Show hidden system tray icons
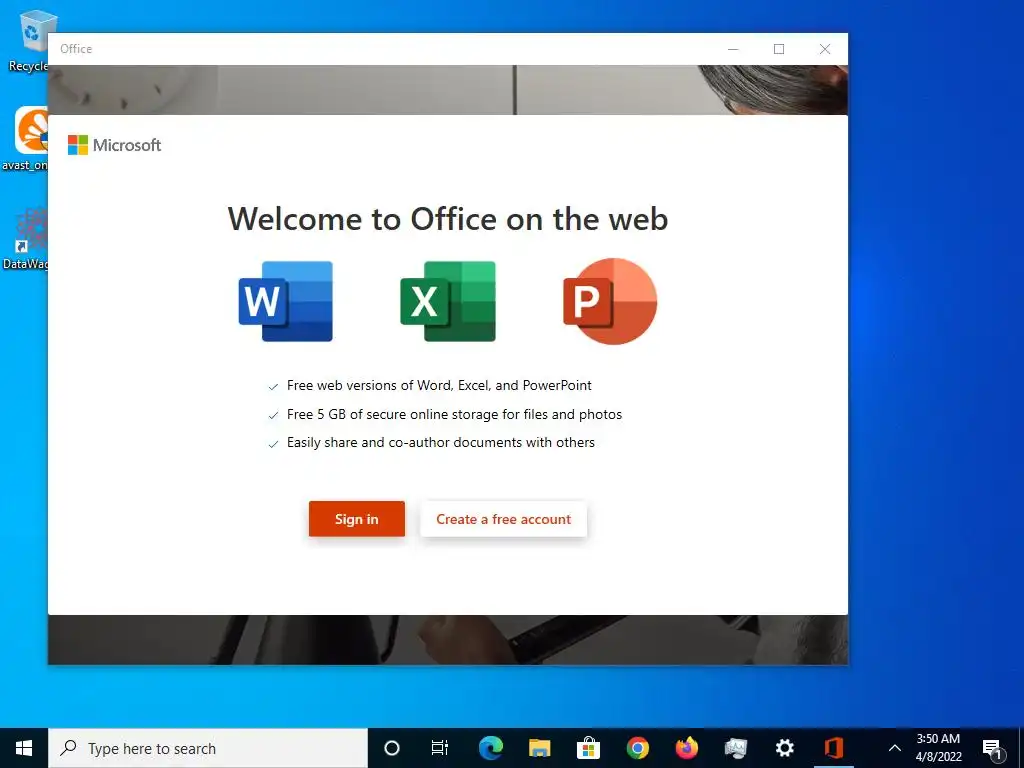This screenshot has height=768, width=1024. point(895,748)
